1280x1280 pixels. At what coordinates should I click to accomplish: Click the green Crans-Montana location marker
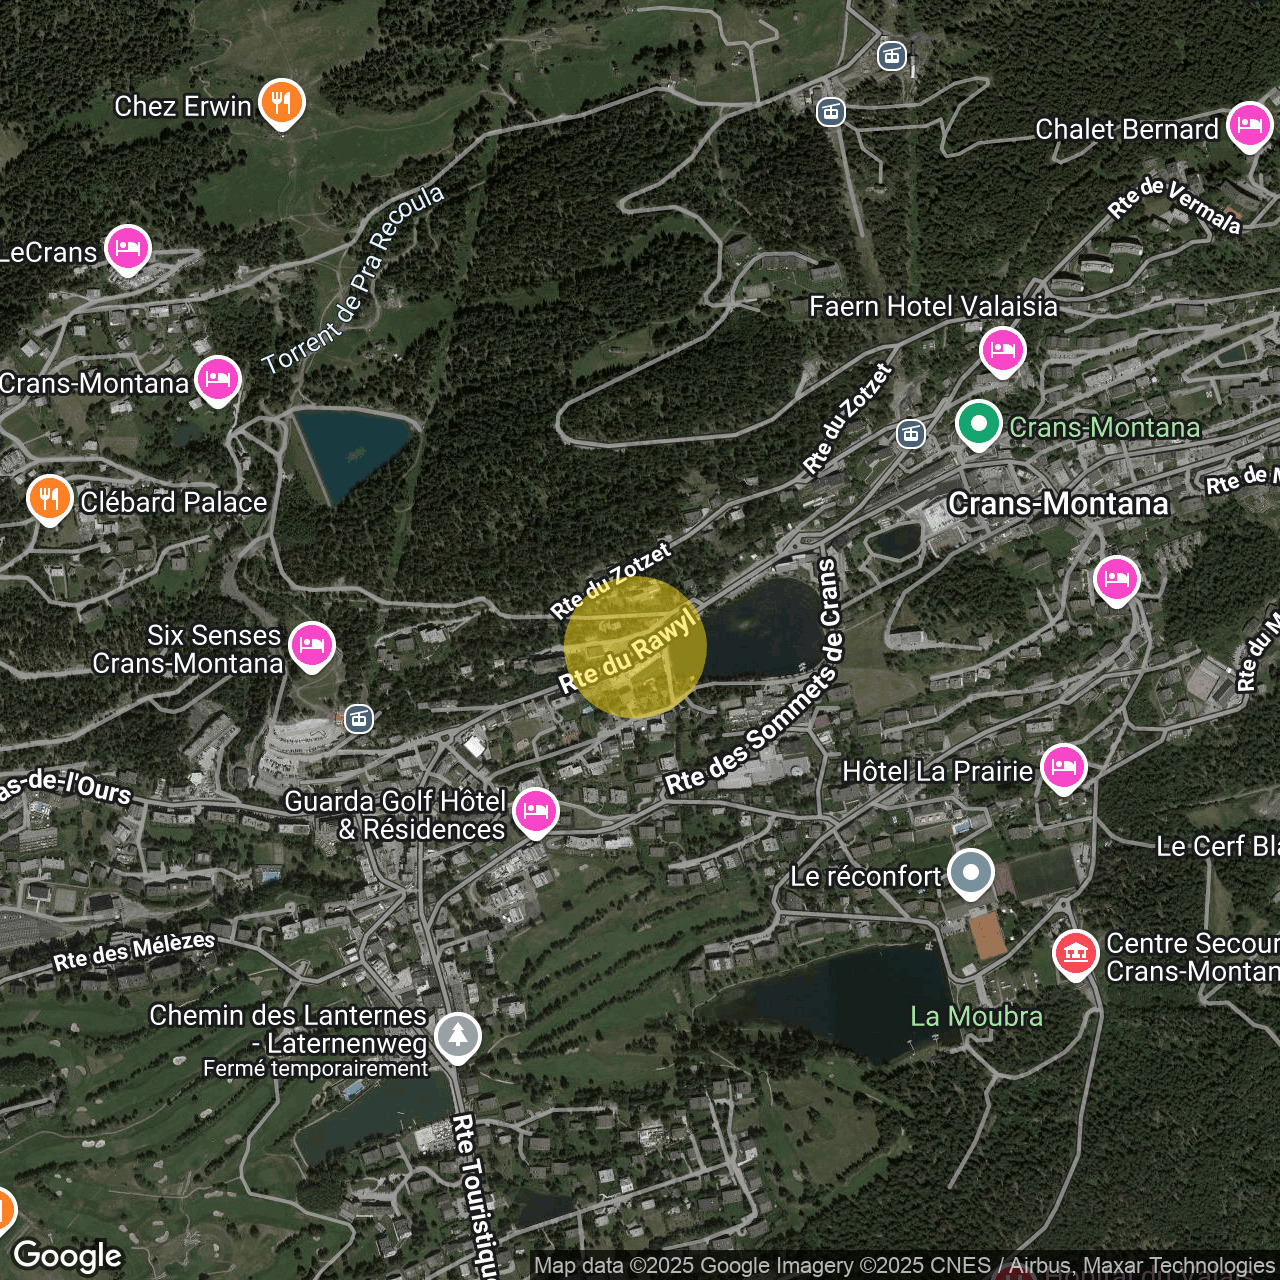[978, 424]
